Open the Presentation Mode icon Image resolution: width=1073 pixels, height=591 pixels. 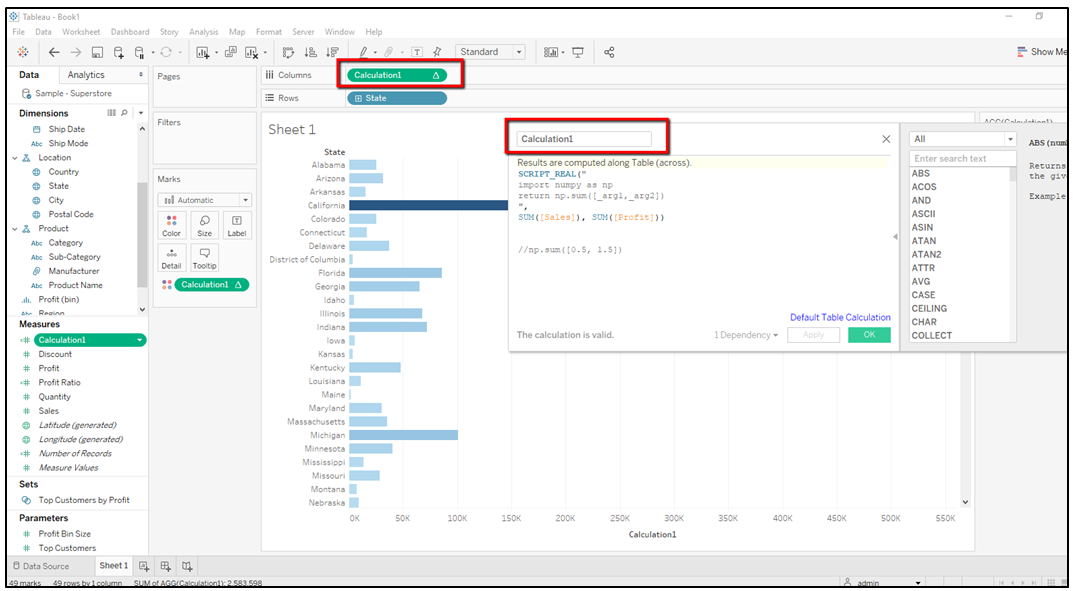click(x=578, y=52)
